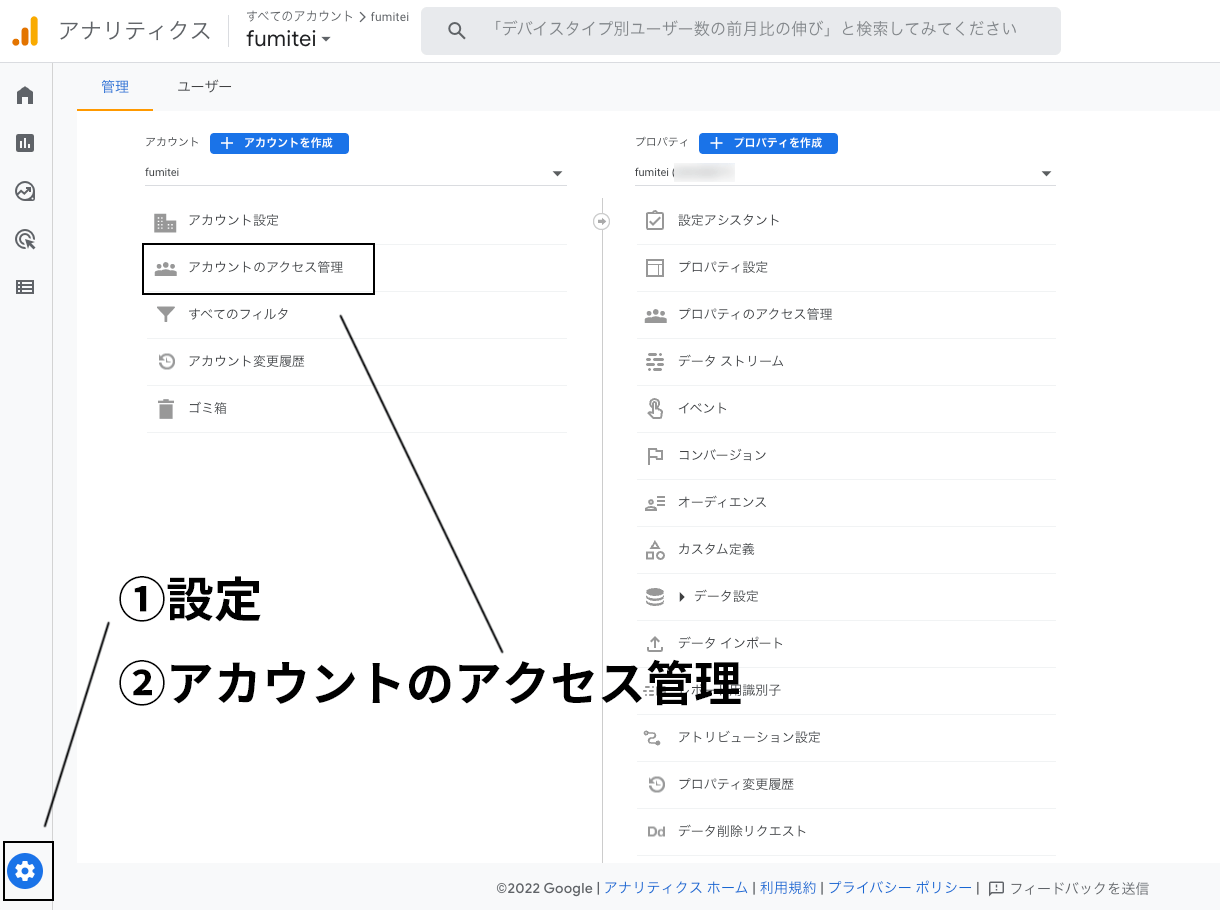
Task: Open アカウントのアクセス管理
Action: (265, 268)
